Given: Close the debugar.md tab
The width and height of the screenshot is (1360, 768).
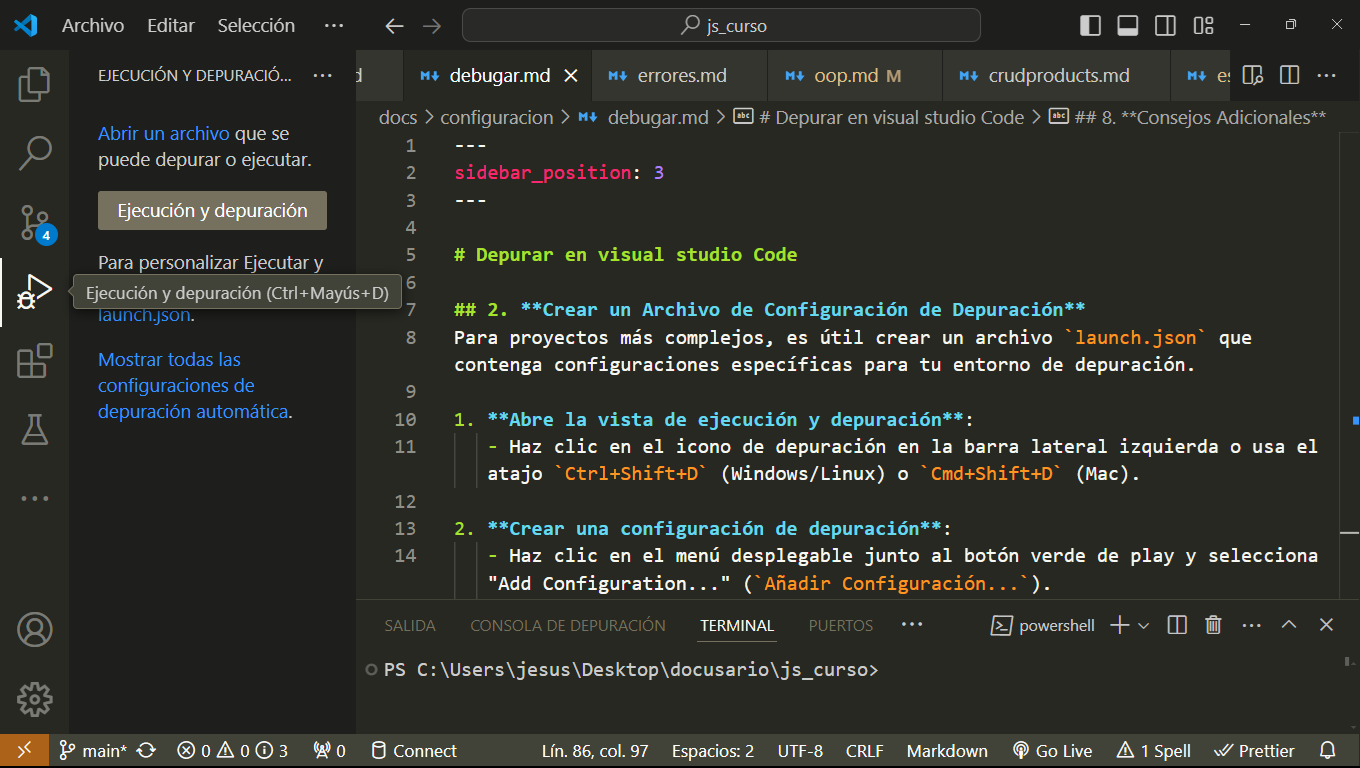Looking at the screenshot, I should point(571,75).
